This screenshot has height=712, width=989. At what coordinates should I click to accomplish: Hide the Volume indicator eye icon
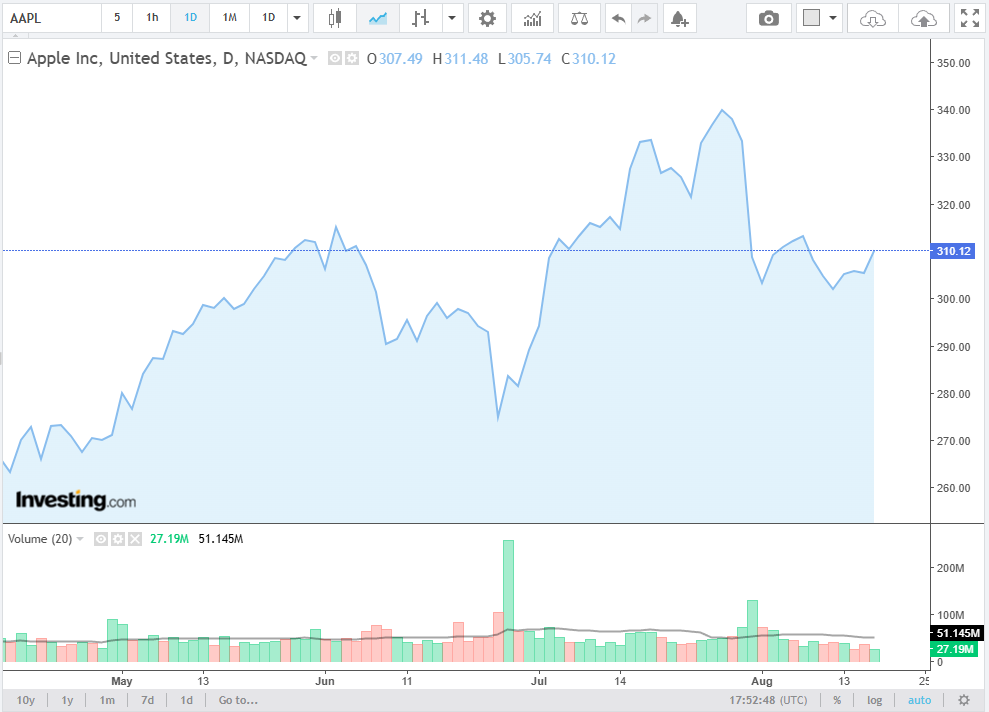tap(100, 539)
